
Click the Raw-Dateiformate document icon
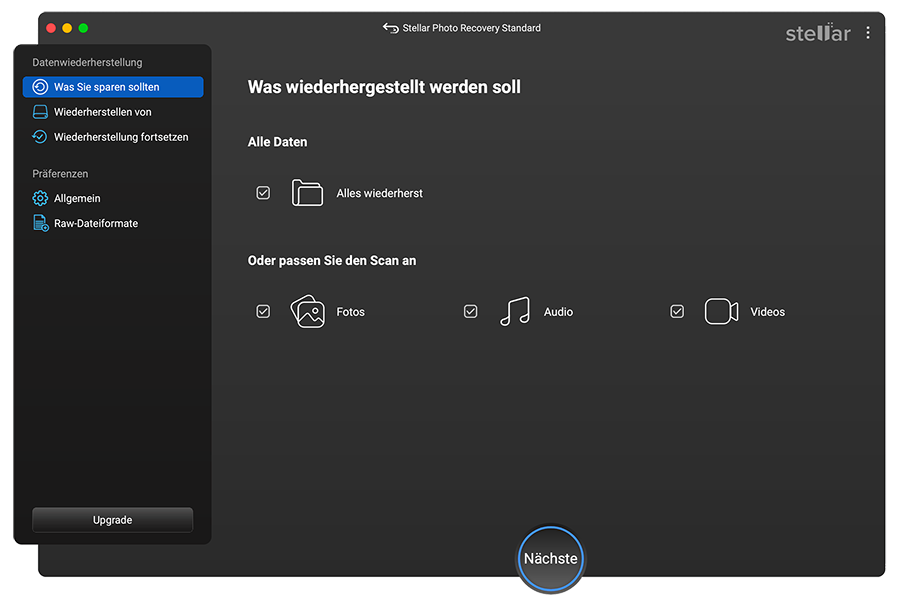click(x=41, y=222)
